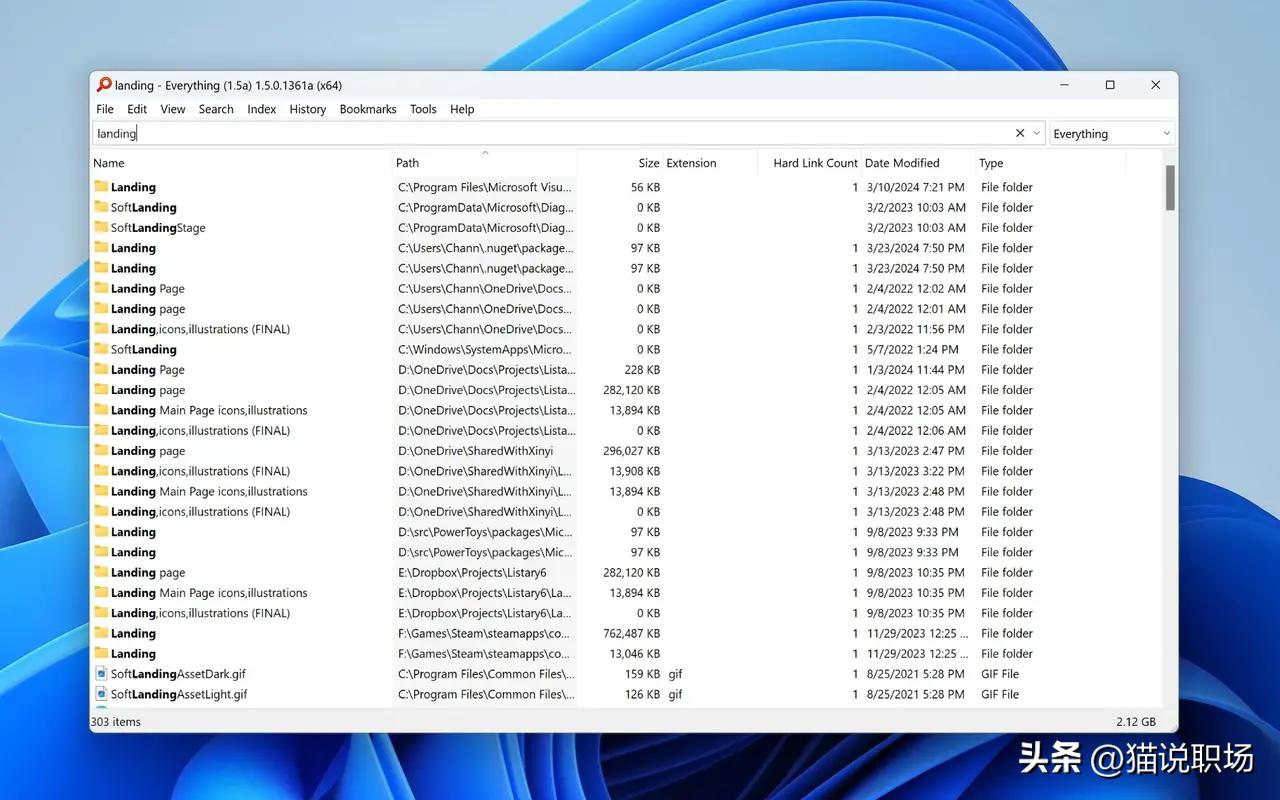Sort results by Size column header
This screenshot has height=800, width=1280.
coord(649,163)
